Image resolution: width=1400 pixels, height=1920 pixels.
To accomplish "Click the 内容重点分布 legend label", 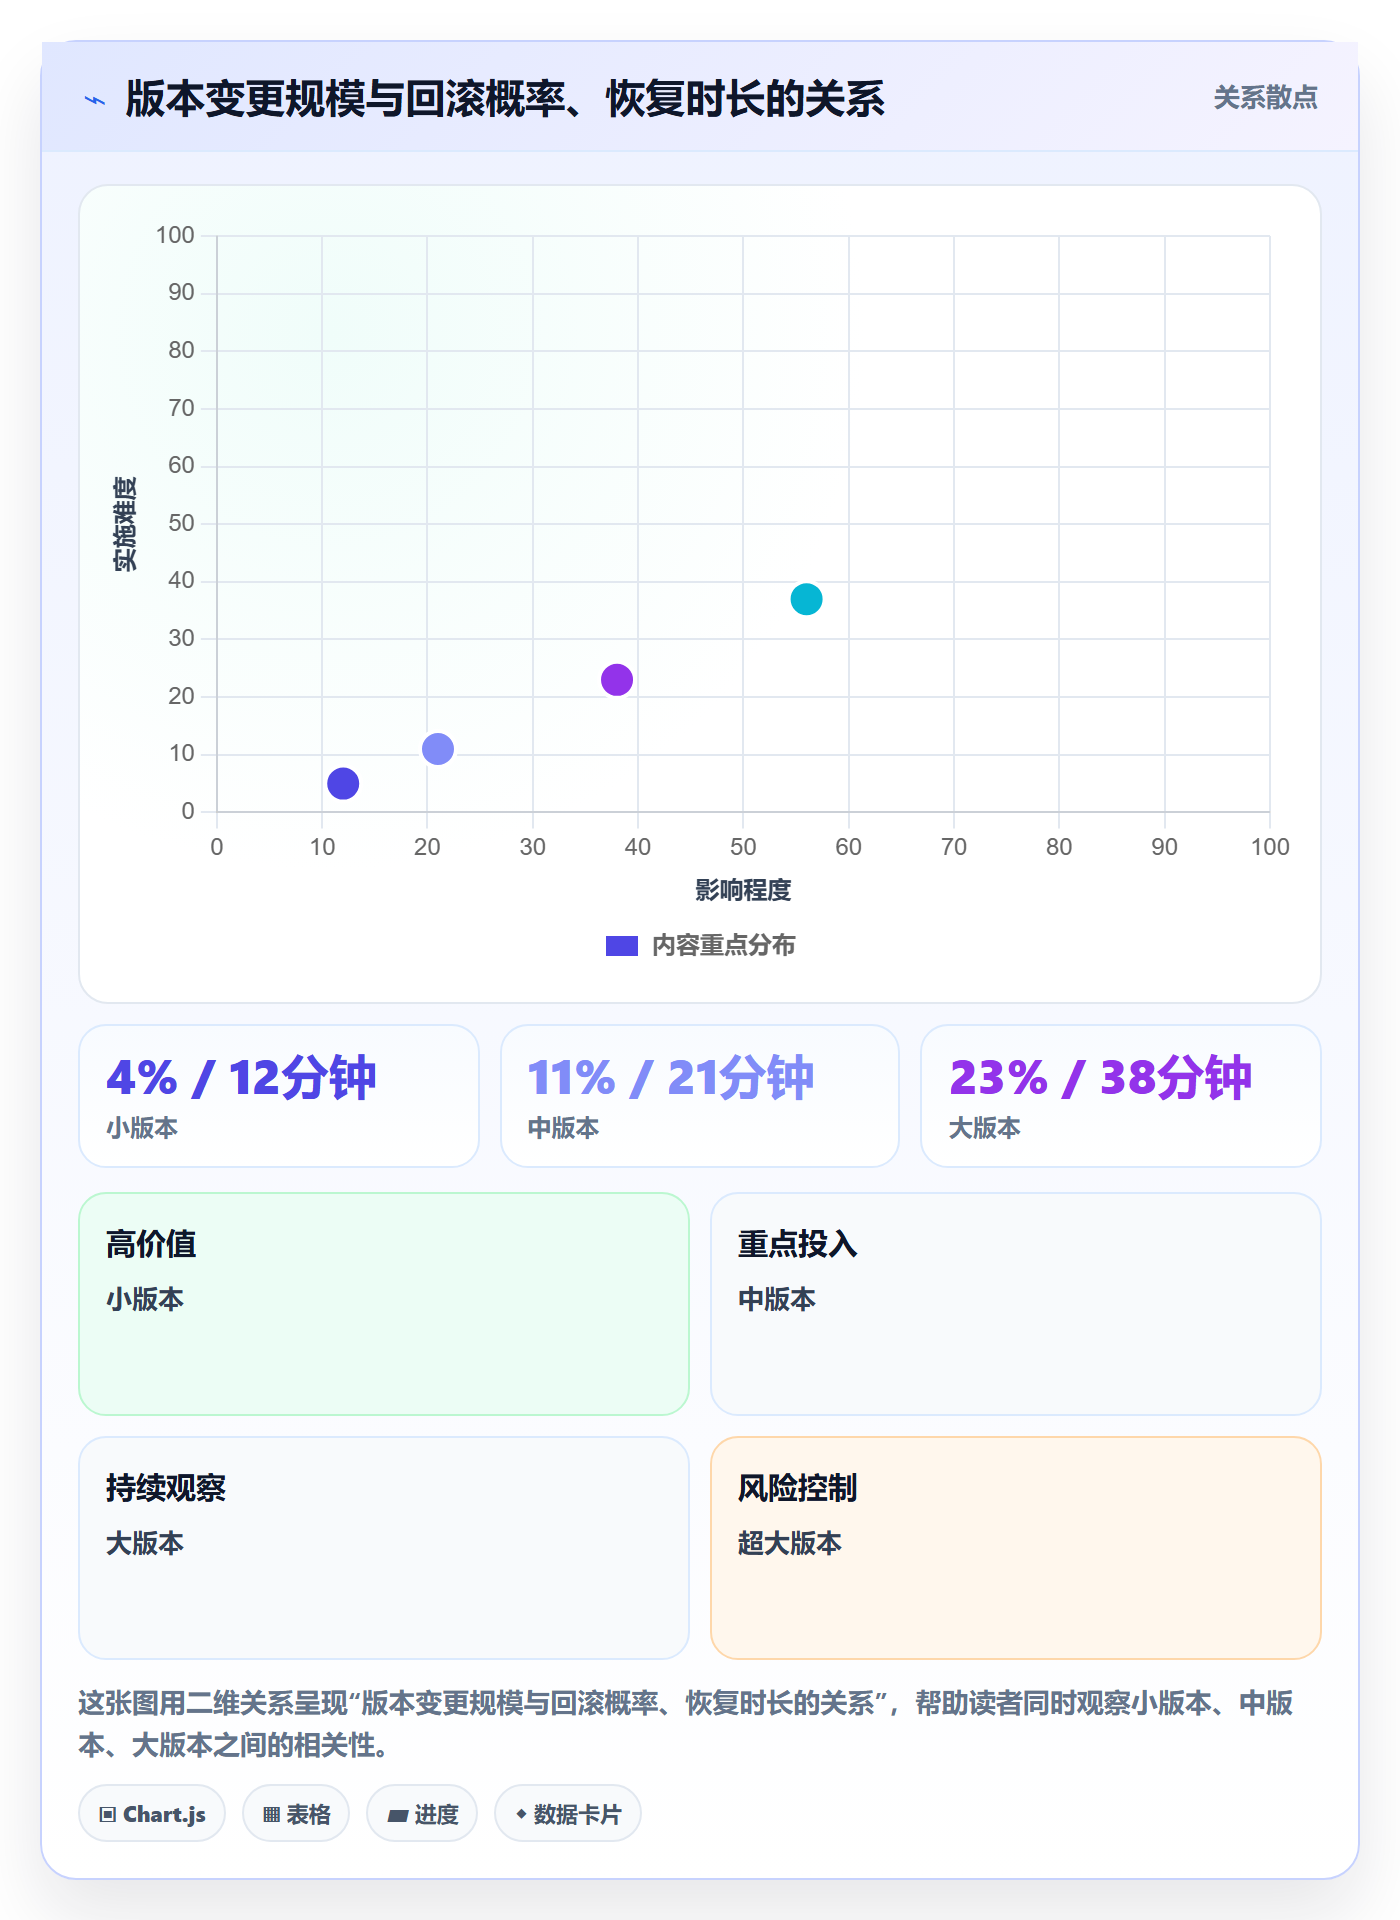I will 723,945.
